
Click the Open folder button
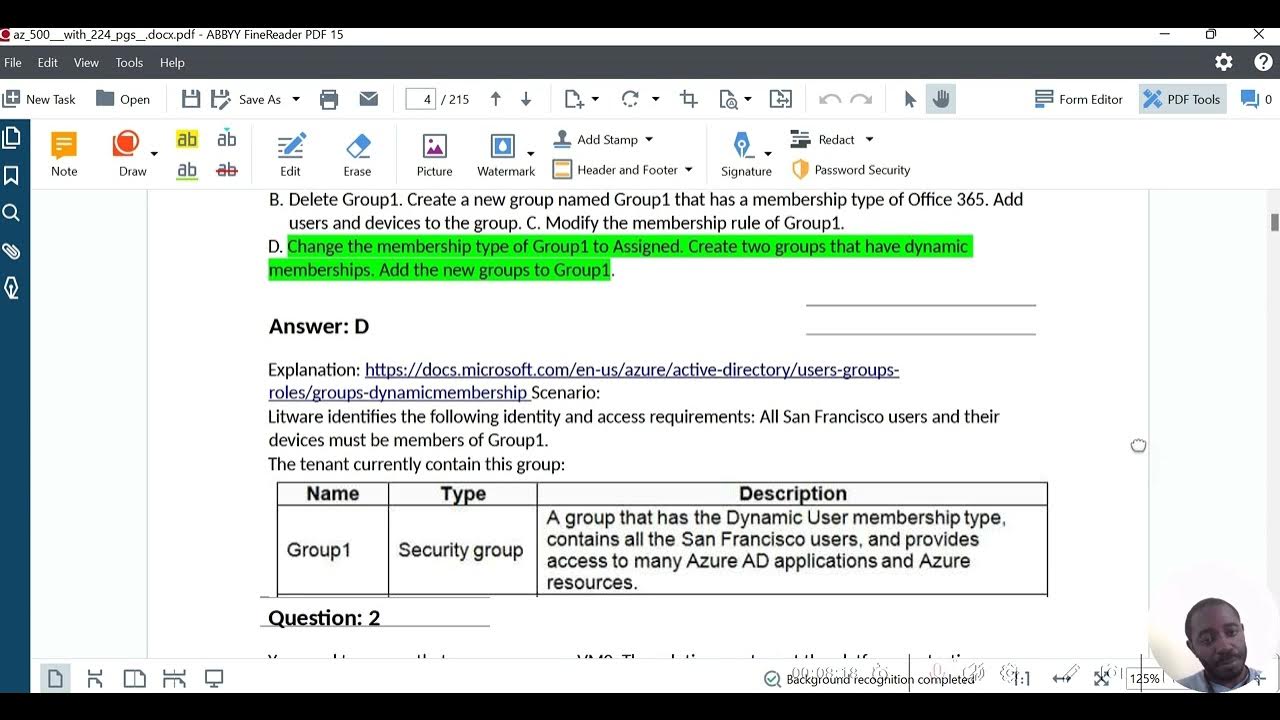123,99
